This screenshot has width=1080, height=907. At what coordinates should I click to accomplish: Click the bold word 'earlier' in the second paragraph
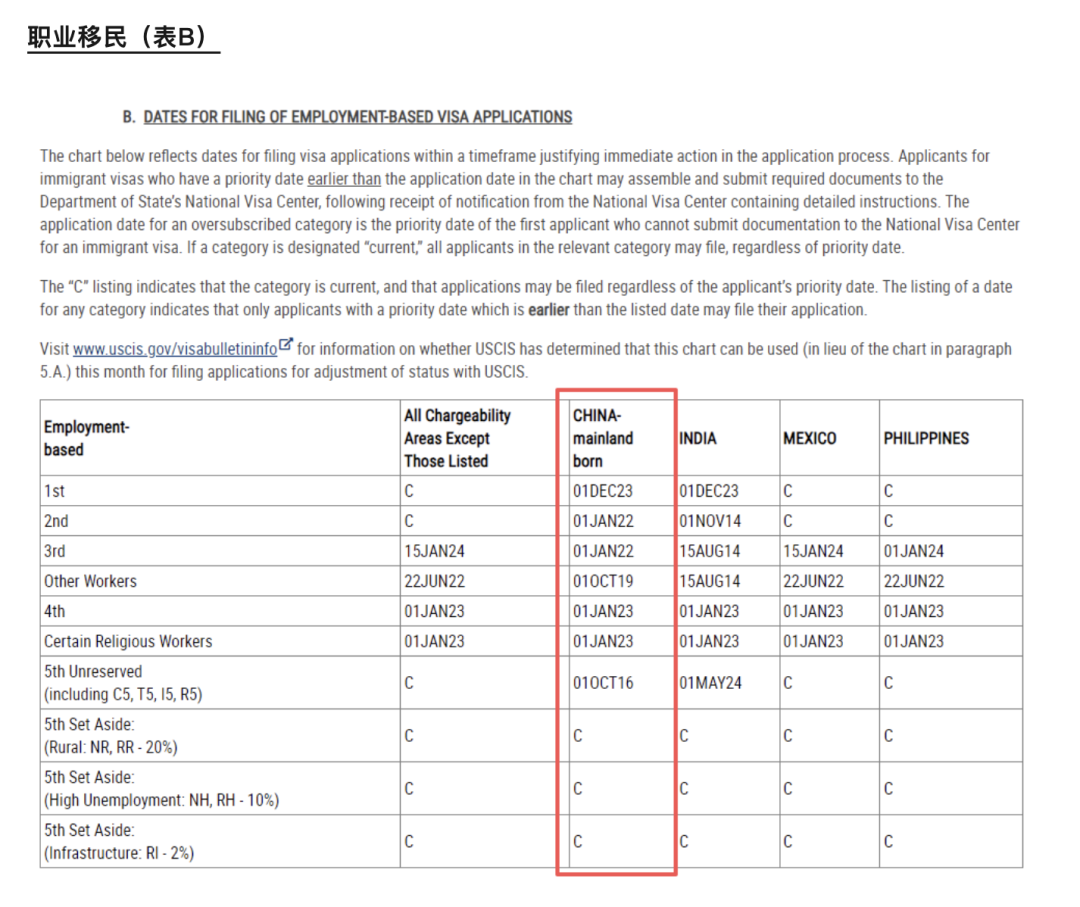point(548,310)
